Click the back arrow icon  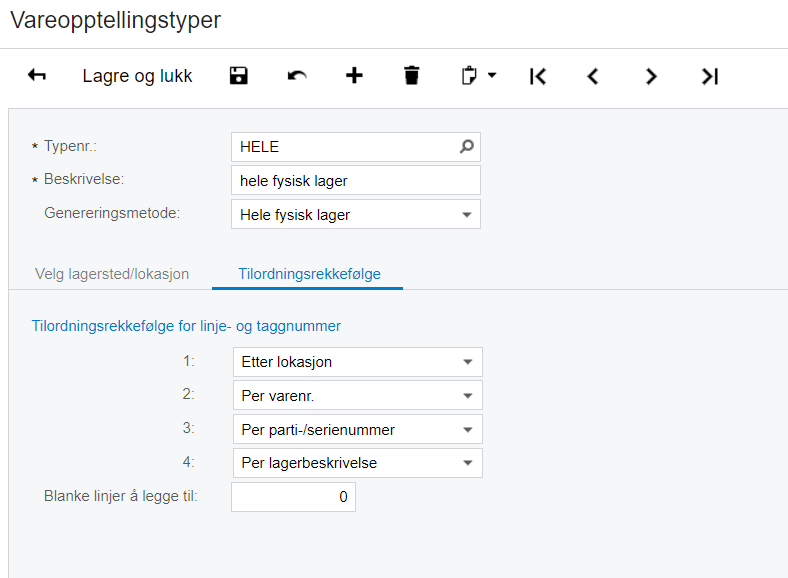pos(37,76)
